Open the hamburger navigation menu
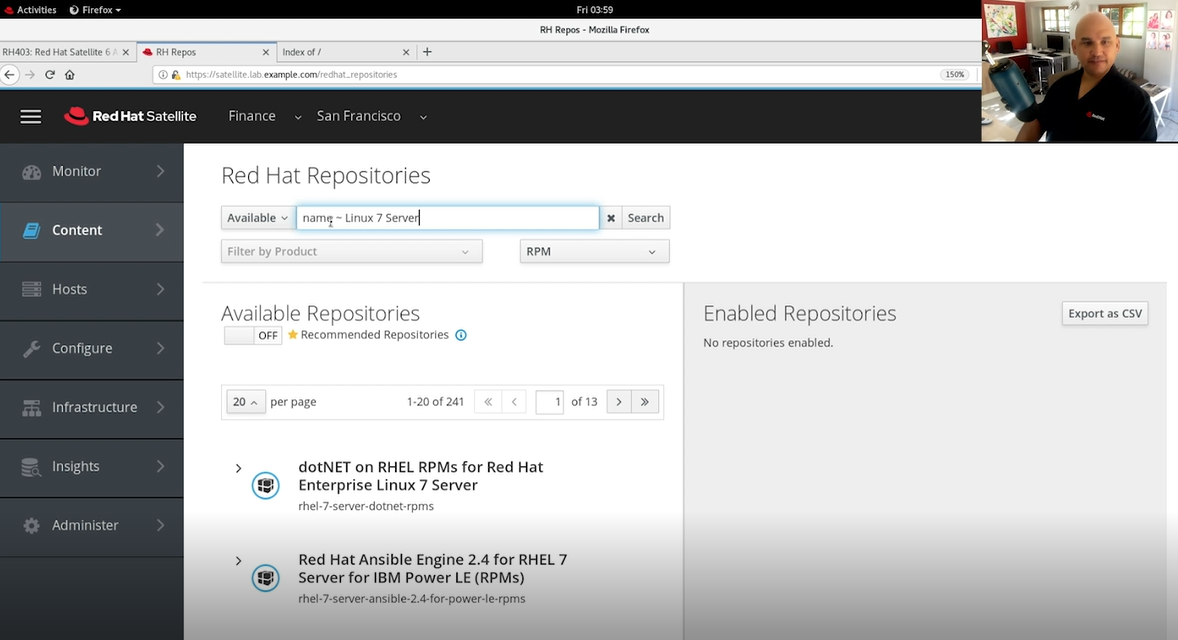Viewport: 1178px width, 640px height. [31, 116]
